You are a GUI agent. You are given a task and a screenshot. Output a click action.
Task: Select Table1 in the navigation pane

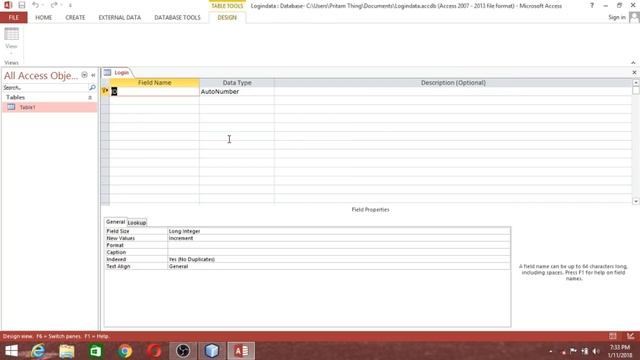(49, 107)
